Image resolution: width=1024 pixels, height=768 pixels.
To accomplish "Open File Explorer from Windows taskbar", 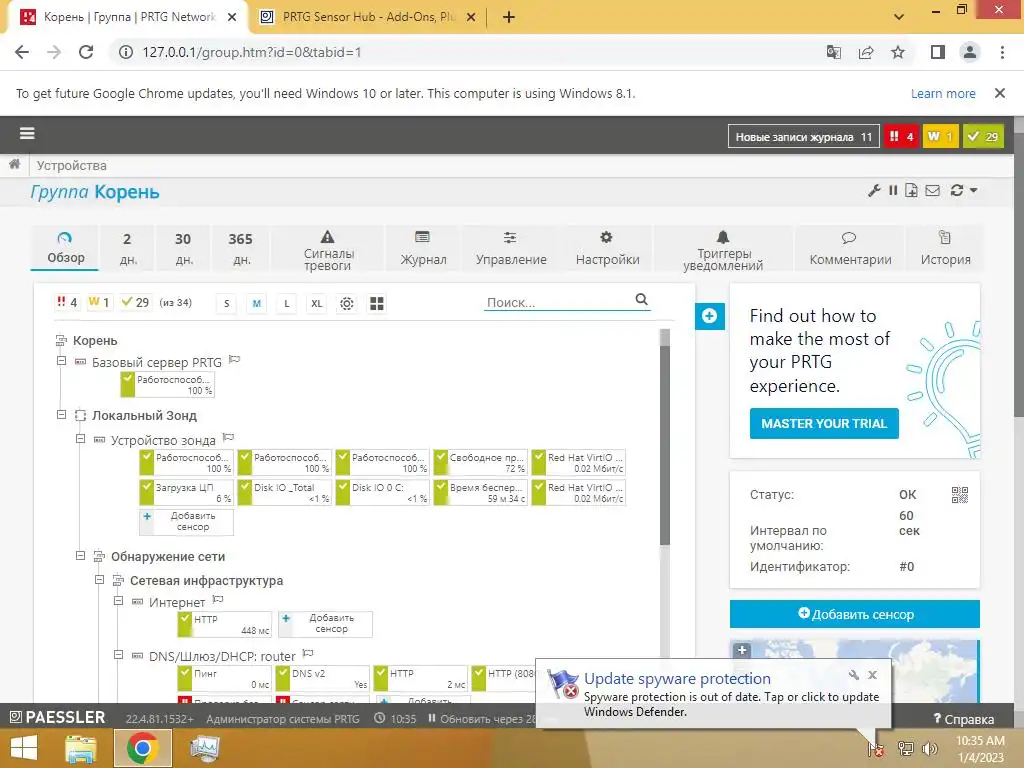I will tap(80, 748).
